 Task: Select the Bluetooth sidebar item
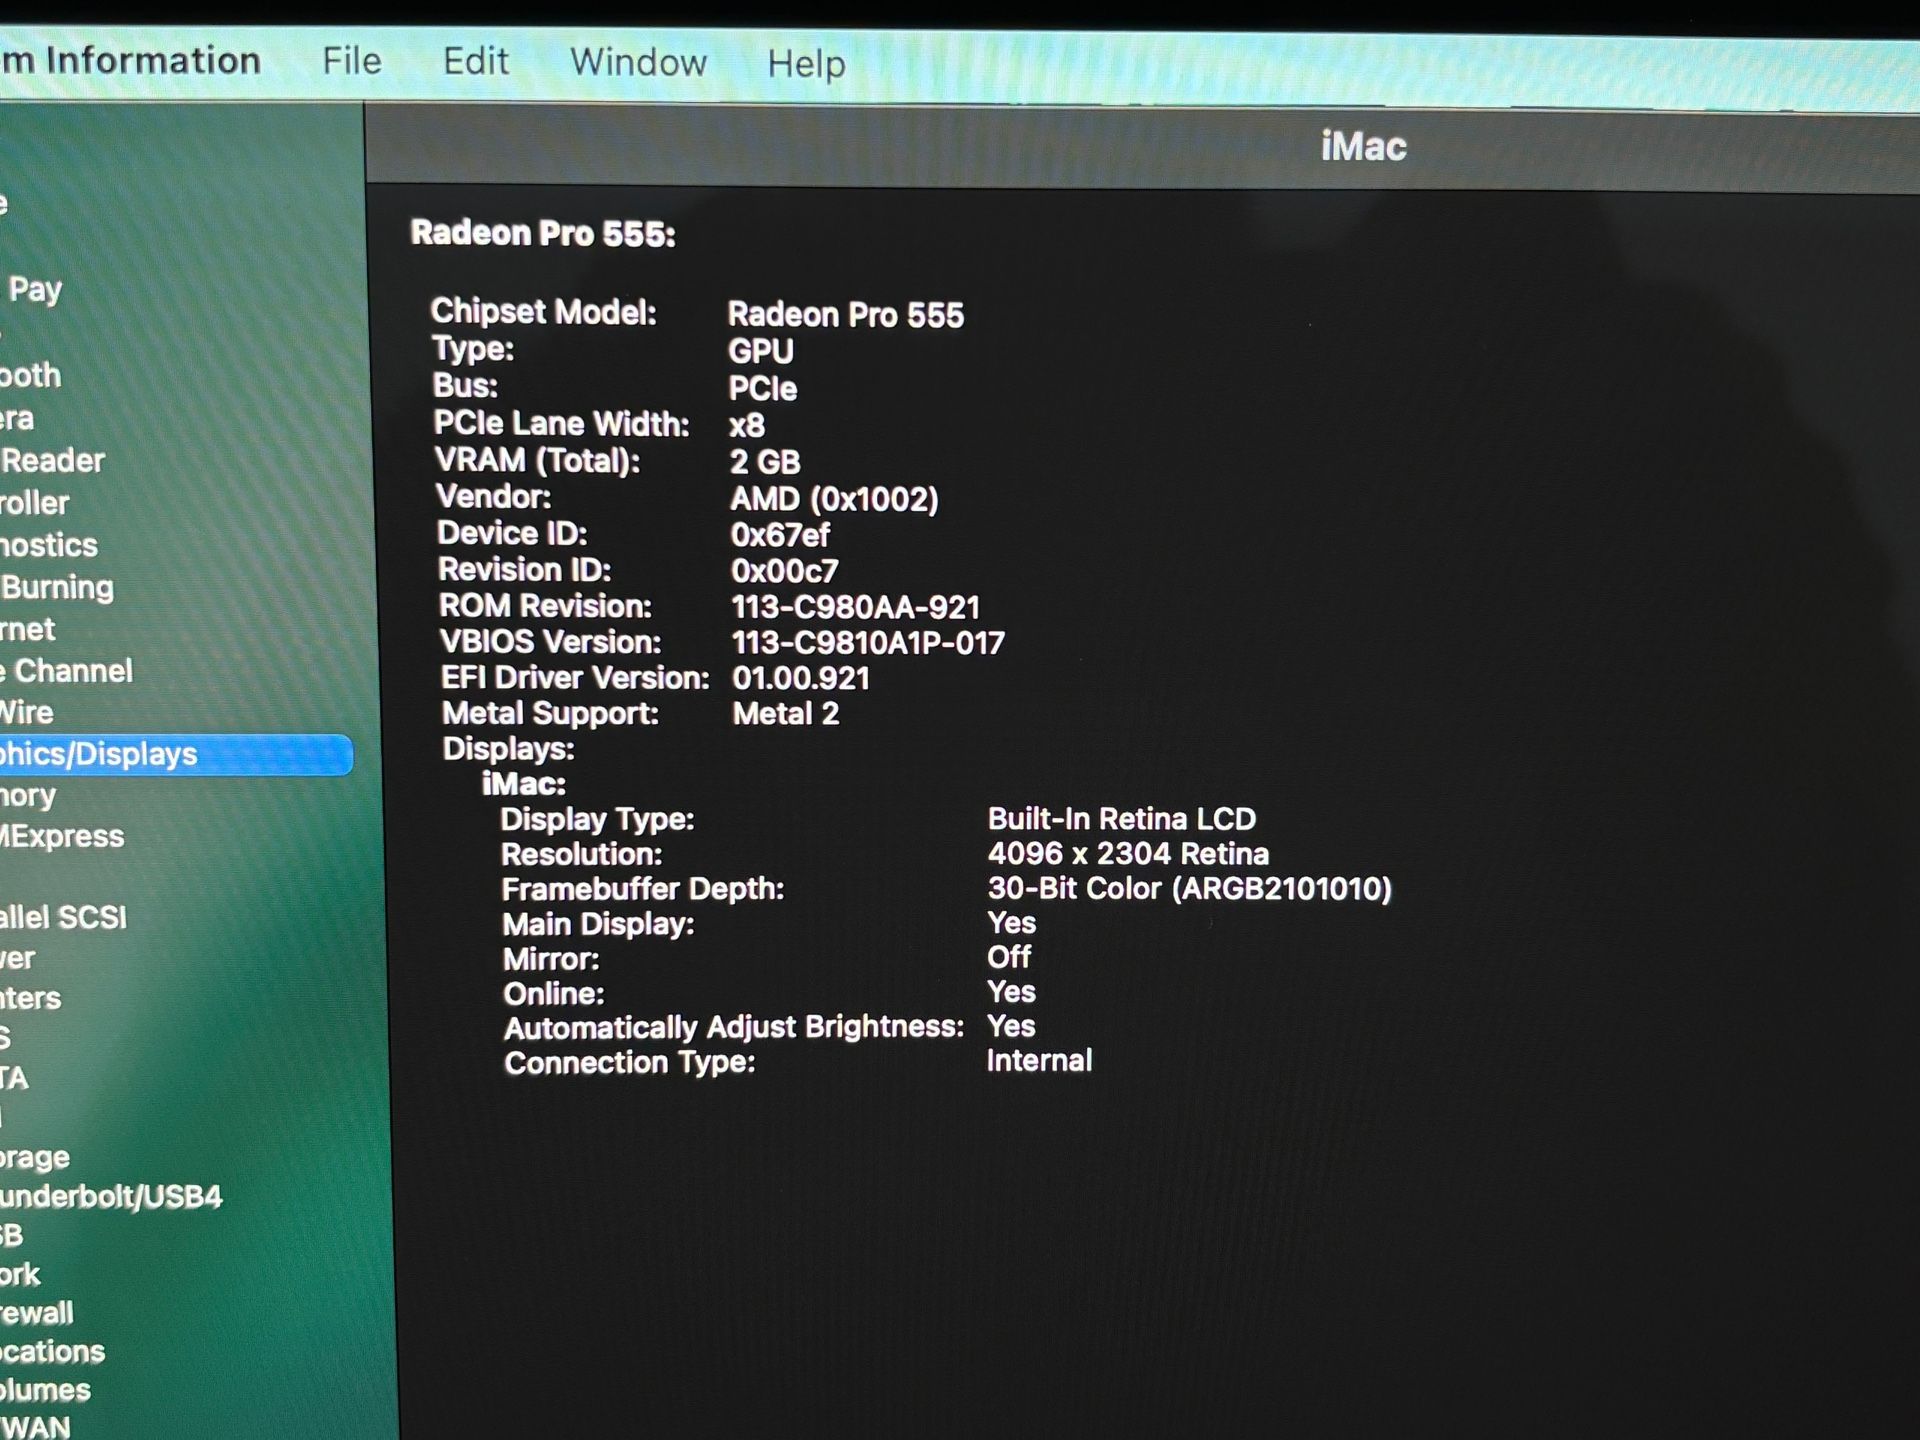(30, 375)
